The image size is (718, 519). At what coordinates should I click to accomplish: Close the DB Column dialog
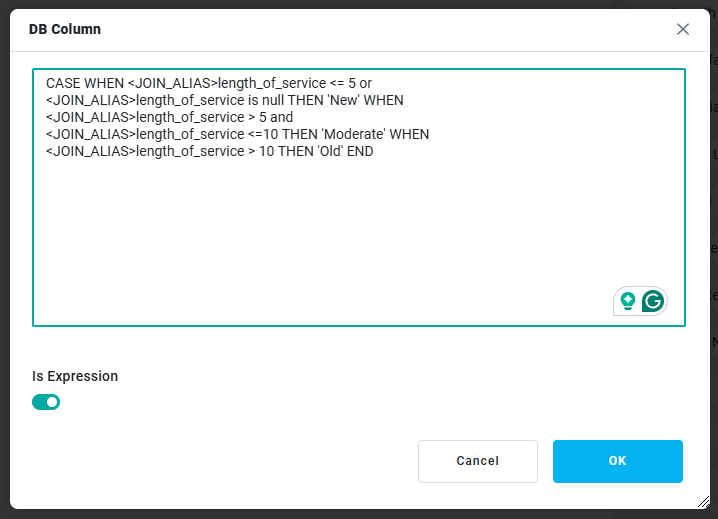point(683,29)
